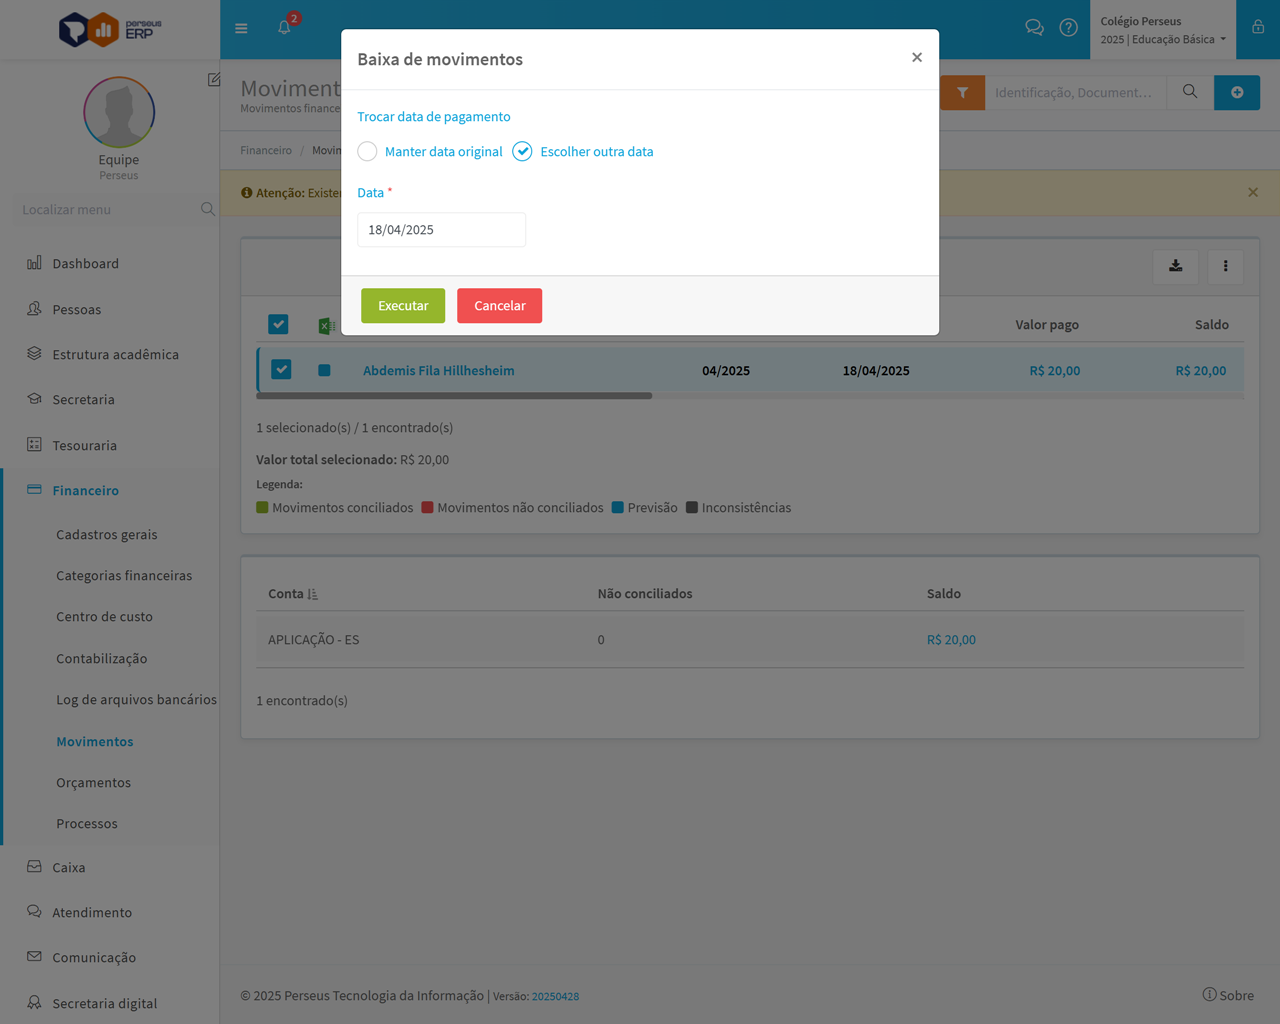This screenshot has height=1024, width=1280.
Task: Click the Data input field
Action: tap(441, 230)
